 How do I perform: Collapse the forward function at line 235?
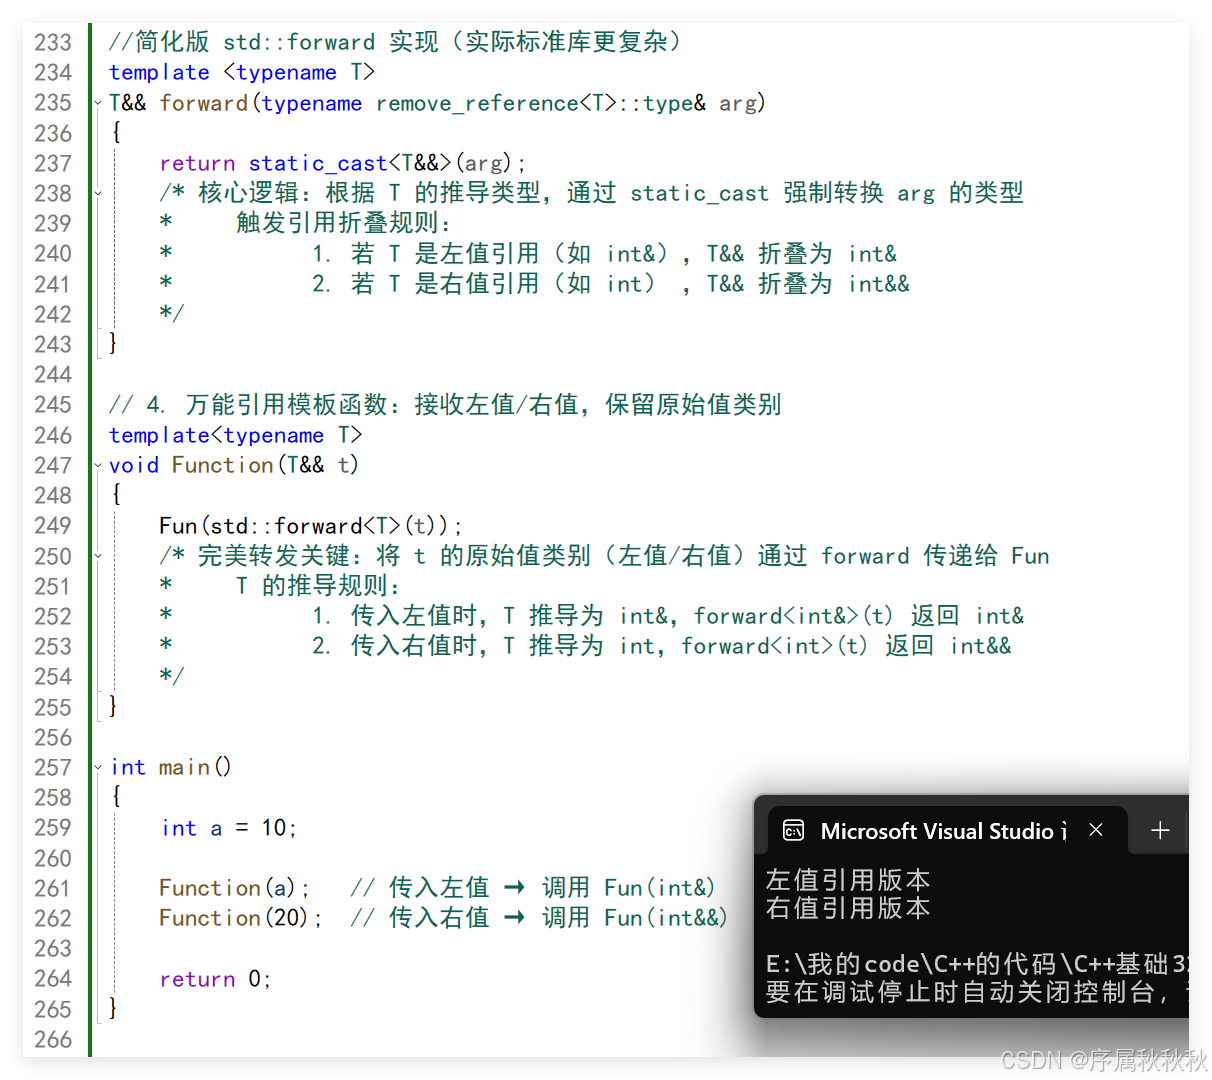click(x=98, y=103)
